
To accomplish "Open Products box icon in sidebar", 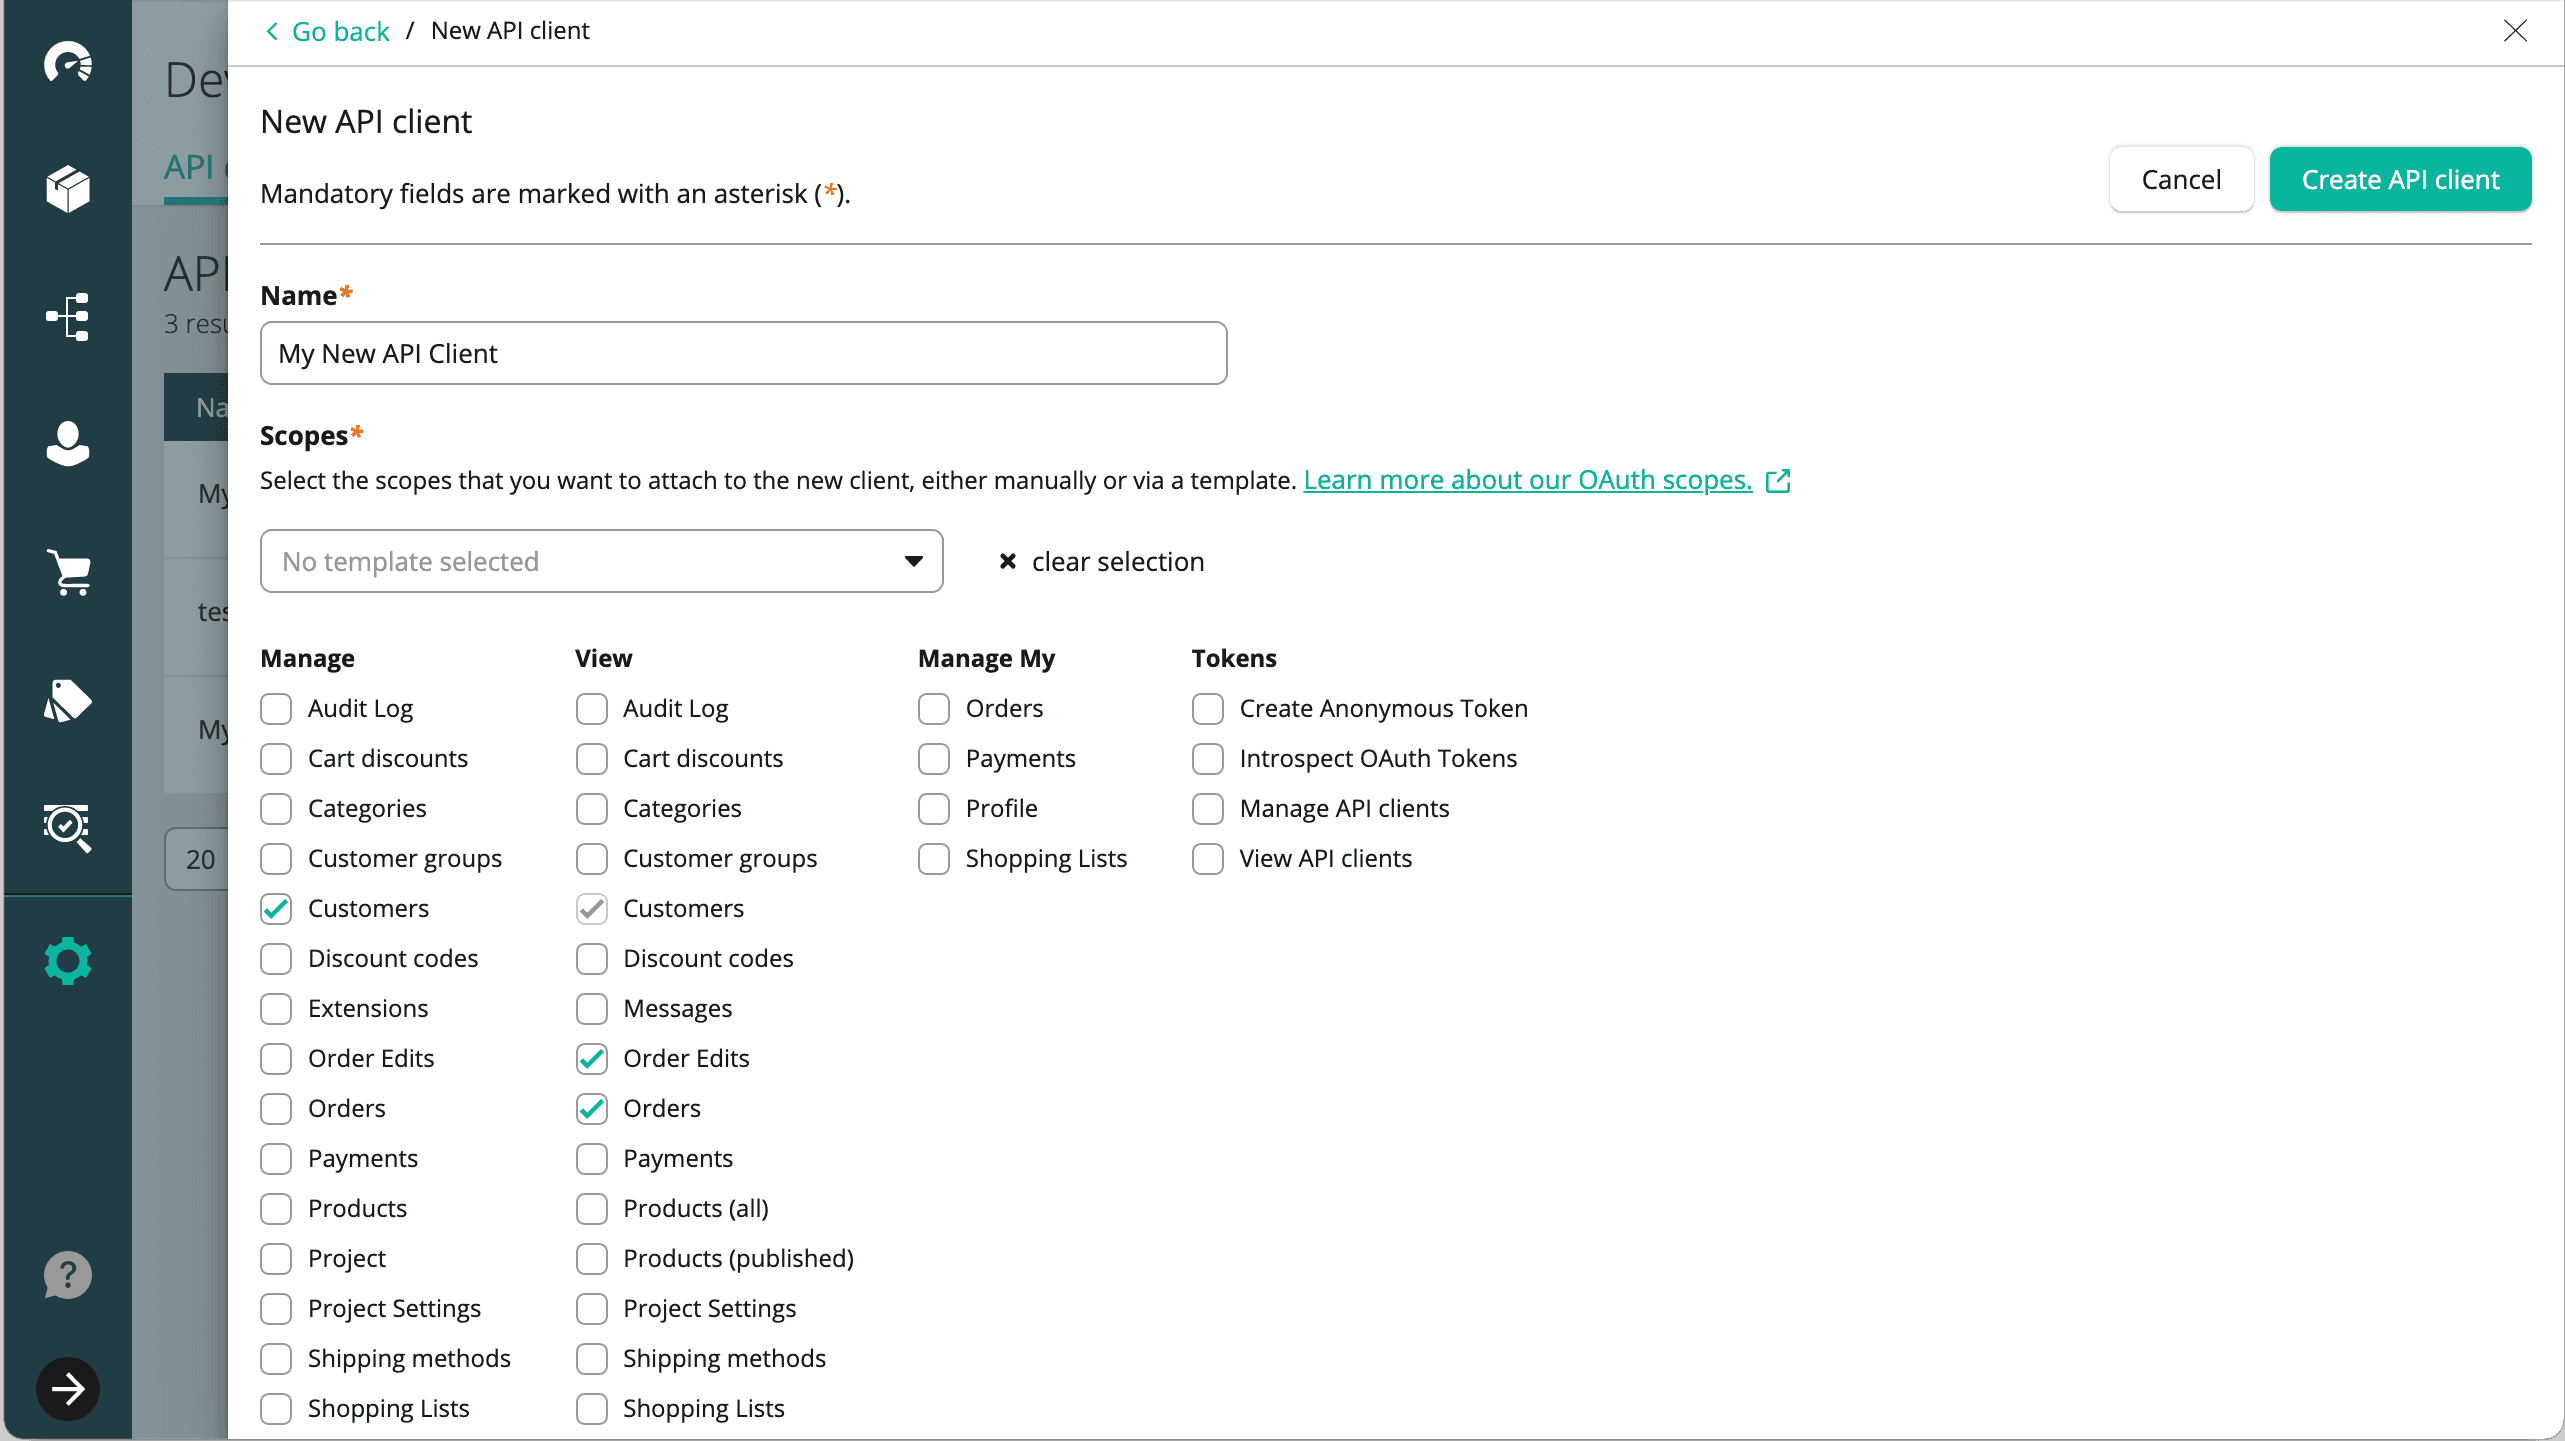I will click(x=68, y=189).
